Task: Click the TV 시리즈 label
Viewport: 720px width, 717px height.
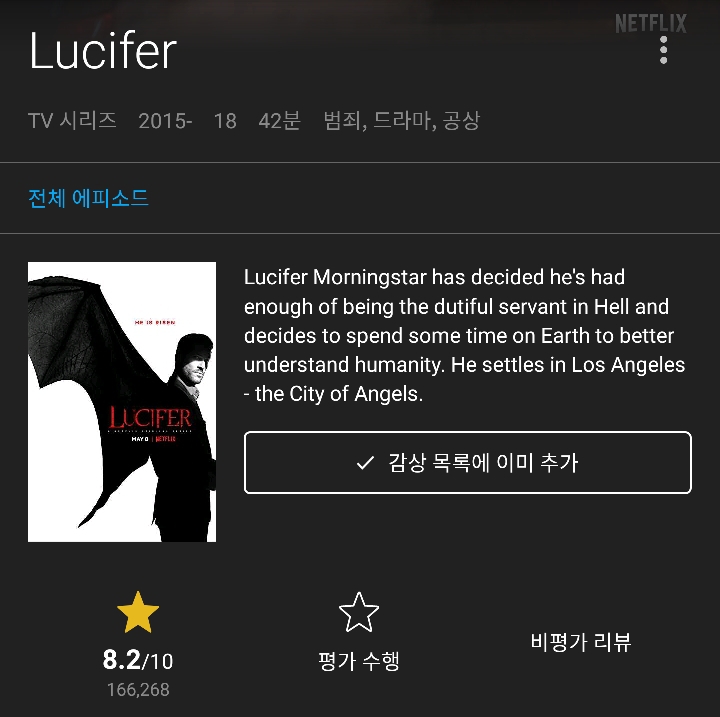Action: pos(72,121)
